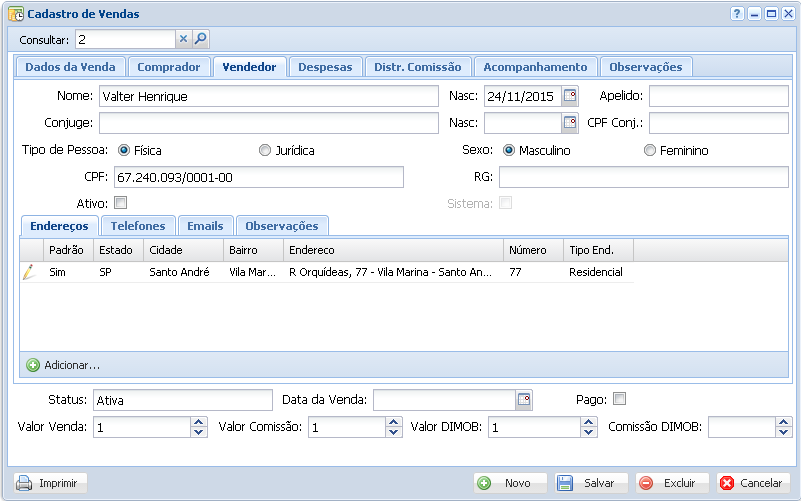Open Data da Venda calendar picker
Screen dimensions: 801x501
pyautogui.click(x=524, y=400)
